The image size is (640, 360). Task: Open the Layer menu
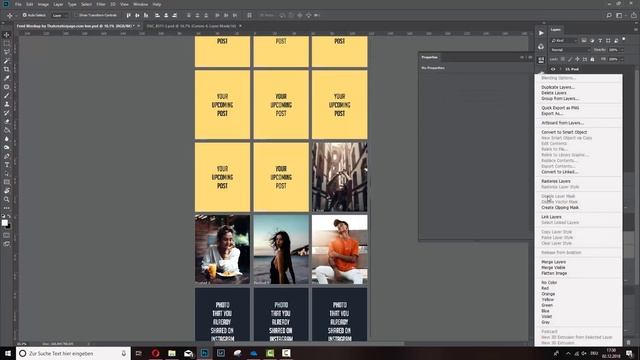(58, 4)
